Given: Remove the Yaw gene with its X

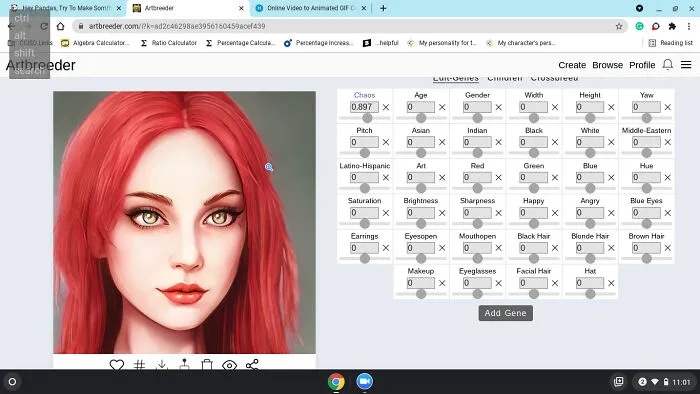Looking at the screenshot, I should (x=667, y=107).
